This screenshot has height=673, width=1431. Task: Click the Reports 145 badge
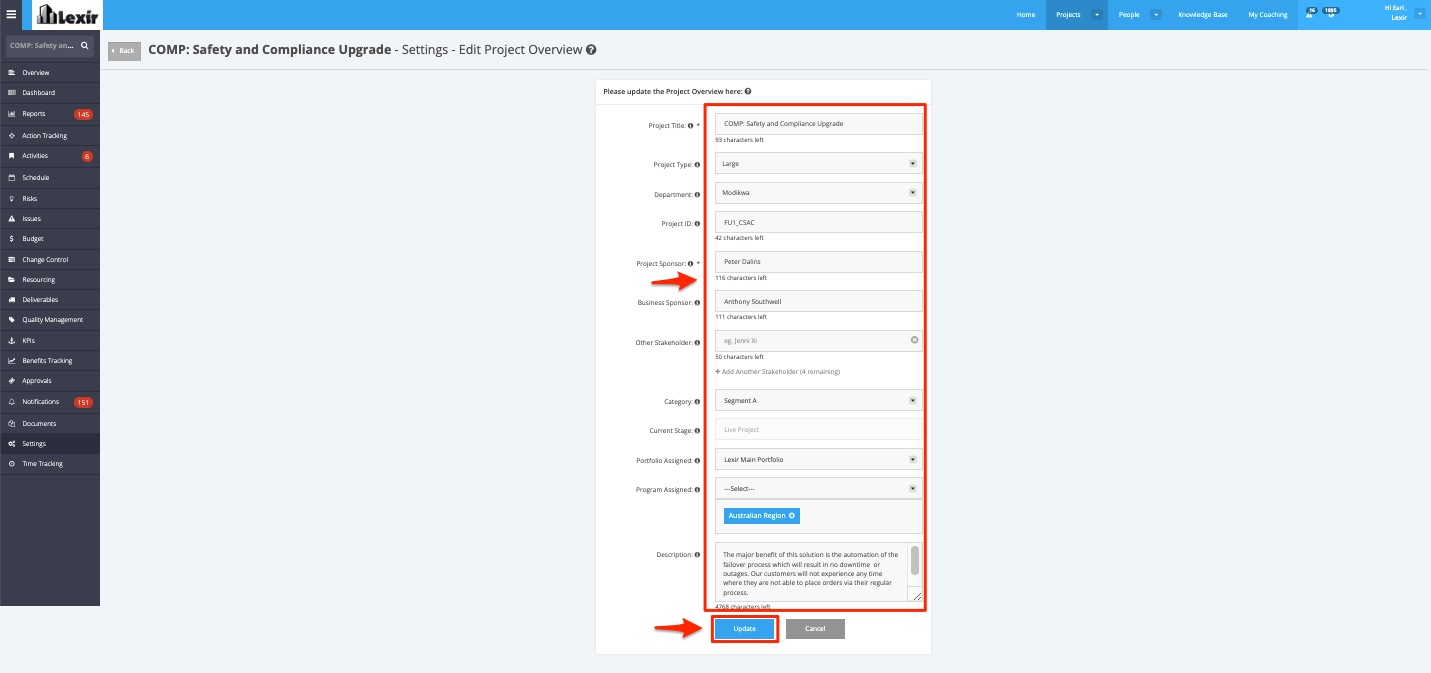pos(83,115)
